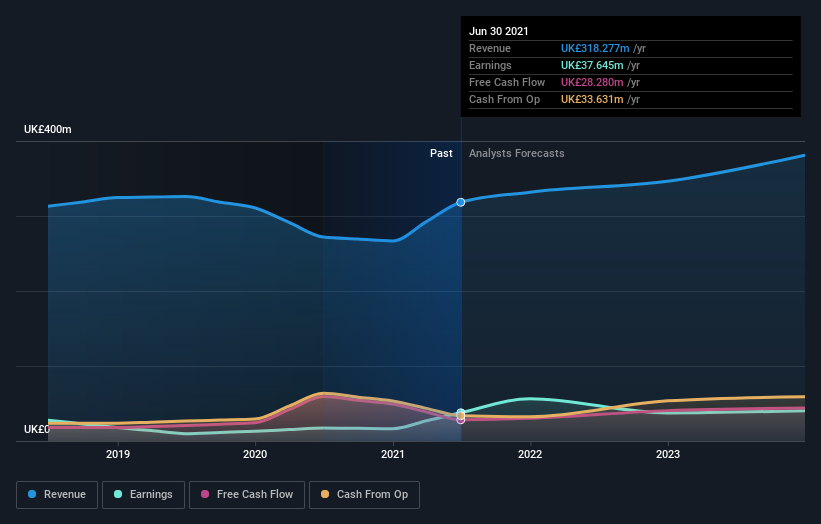Screen dimensions: 821x524
Task: Click the tooltip 'Earnings' row label
Action: [490, 65]
